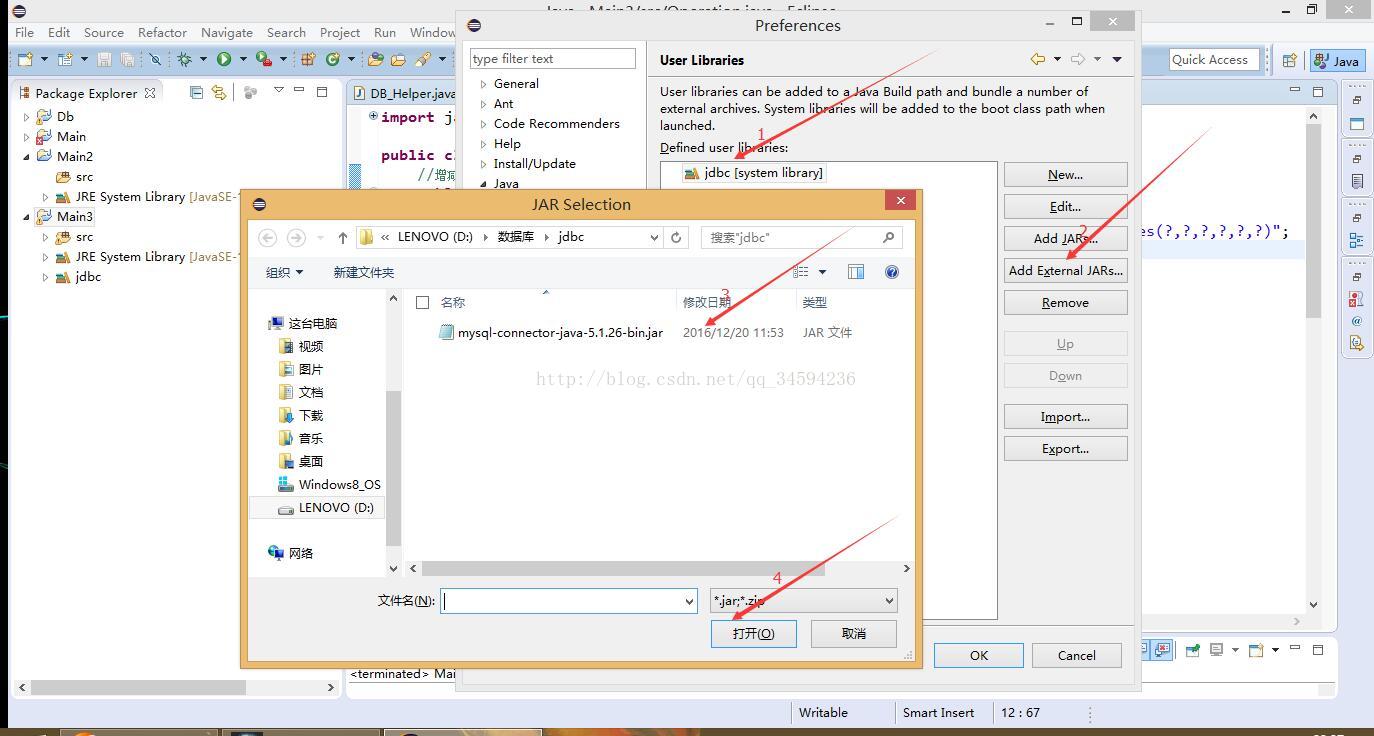
Task: Expand the jdbc library under Main3
Action: tap(45, 277)
